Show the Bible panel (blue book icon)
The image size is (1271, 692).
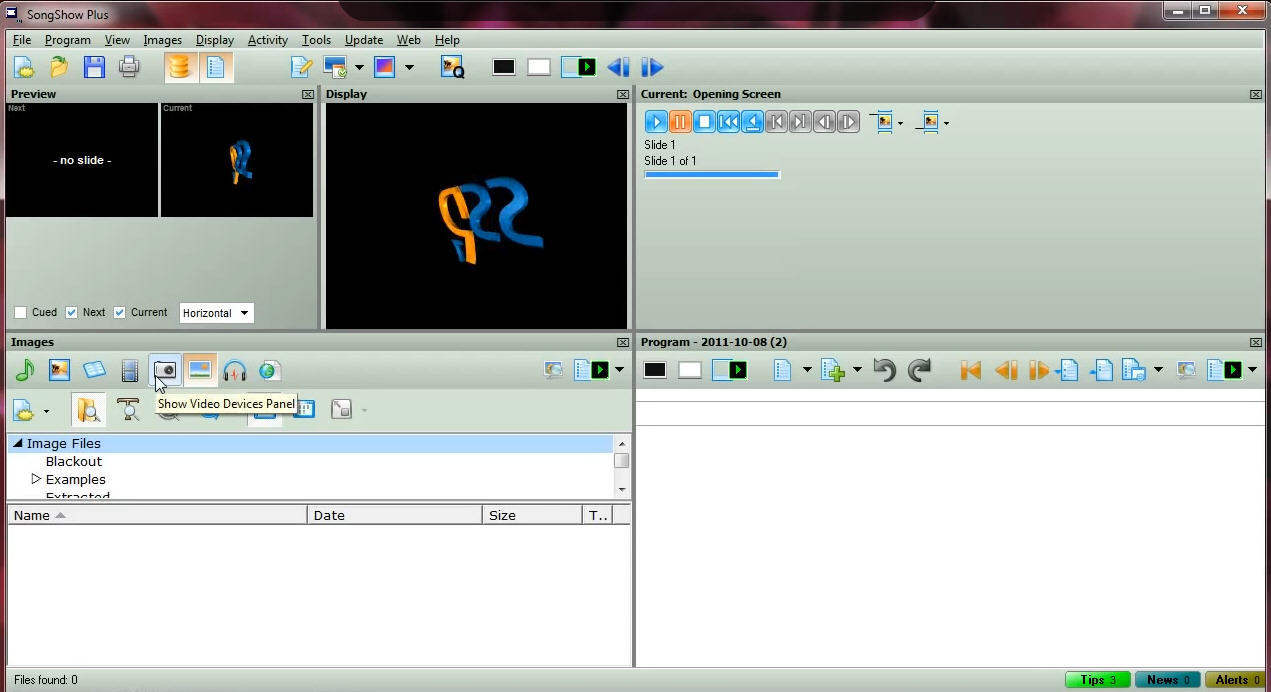point(94,371)
